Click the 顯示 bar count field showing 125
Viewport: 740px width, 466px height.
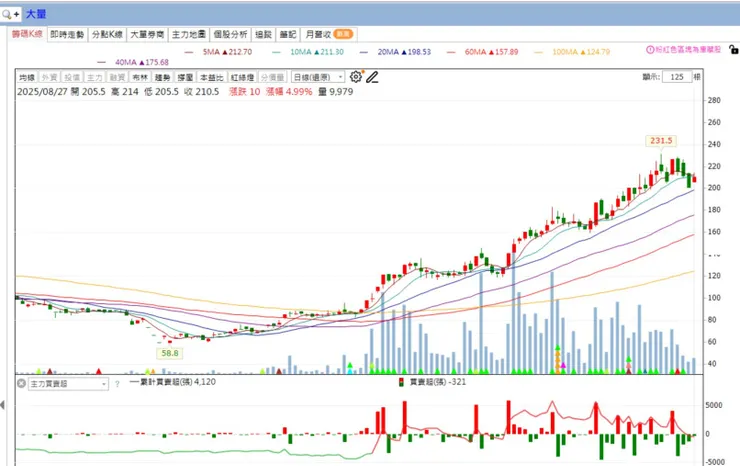click(x=677, y=77)
